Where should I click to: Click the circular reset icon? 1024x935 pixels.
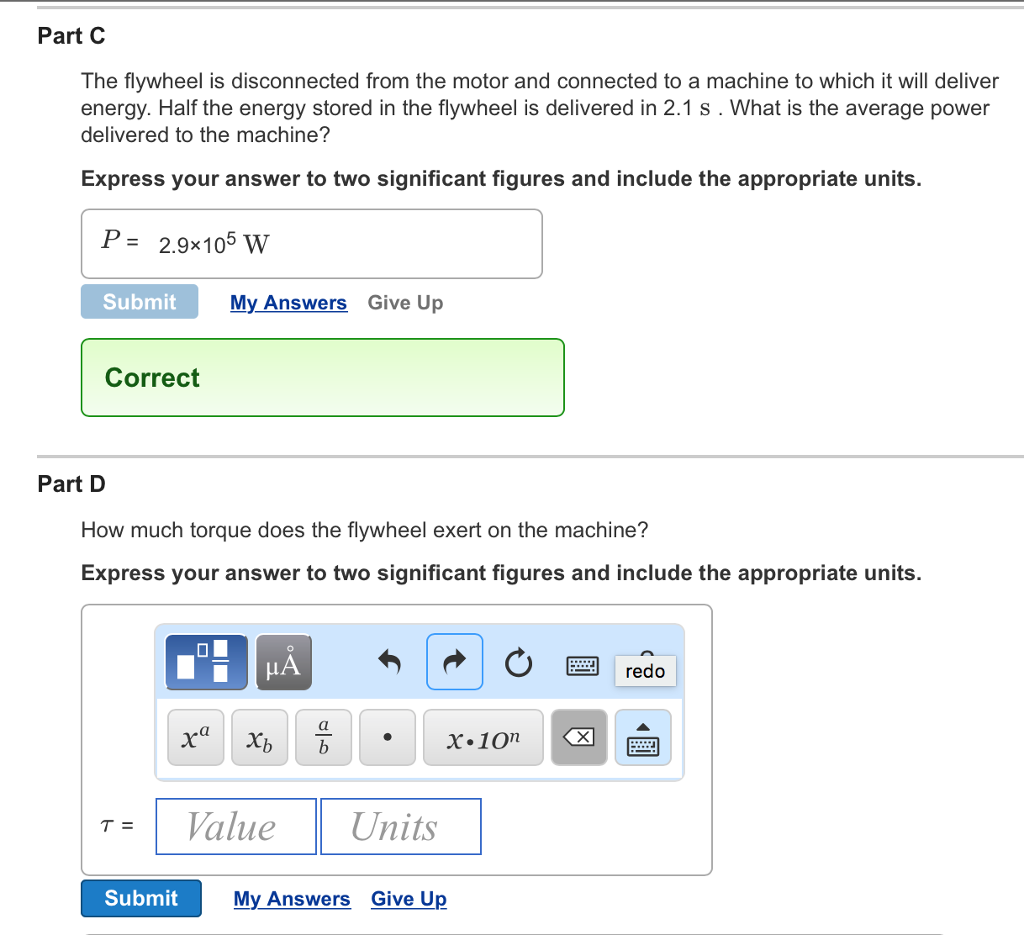pyautogui.click(x=517, y=662)
